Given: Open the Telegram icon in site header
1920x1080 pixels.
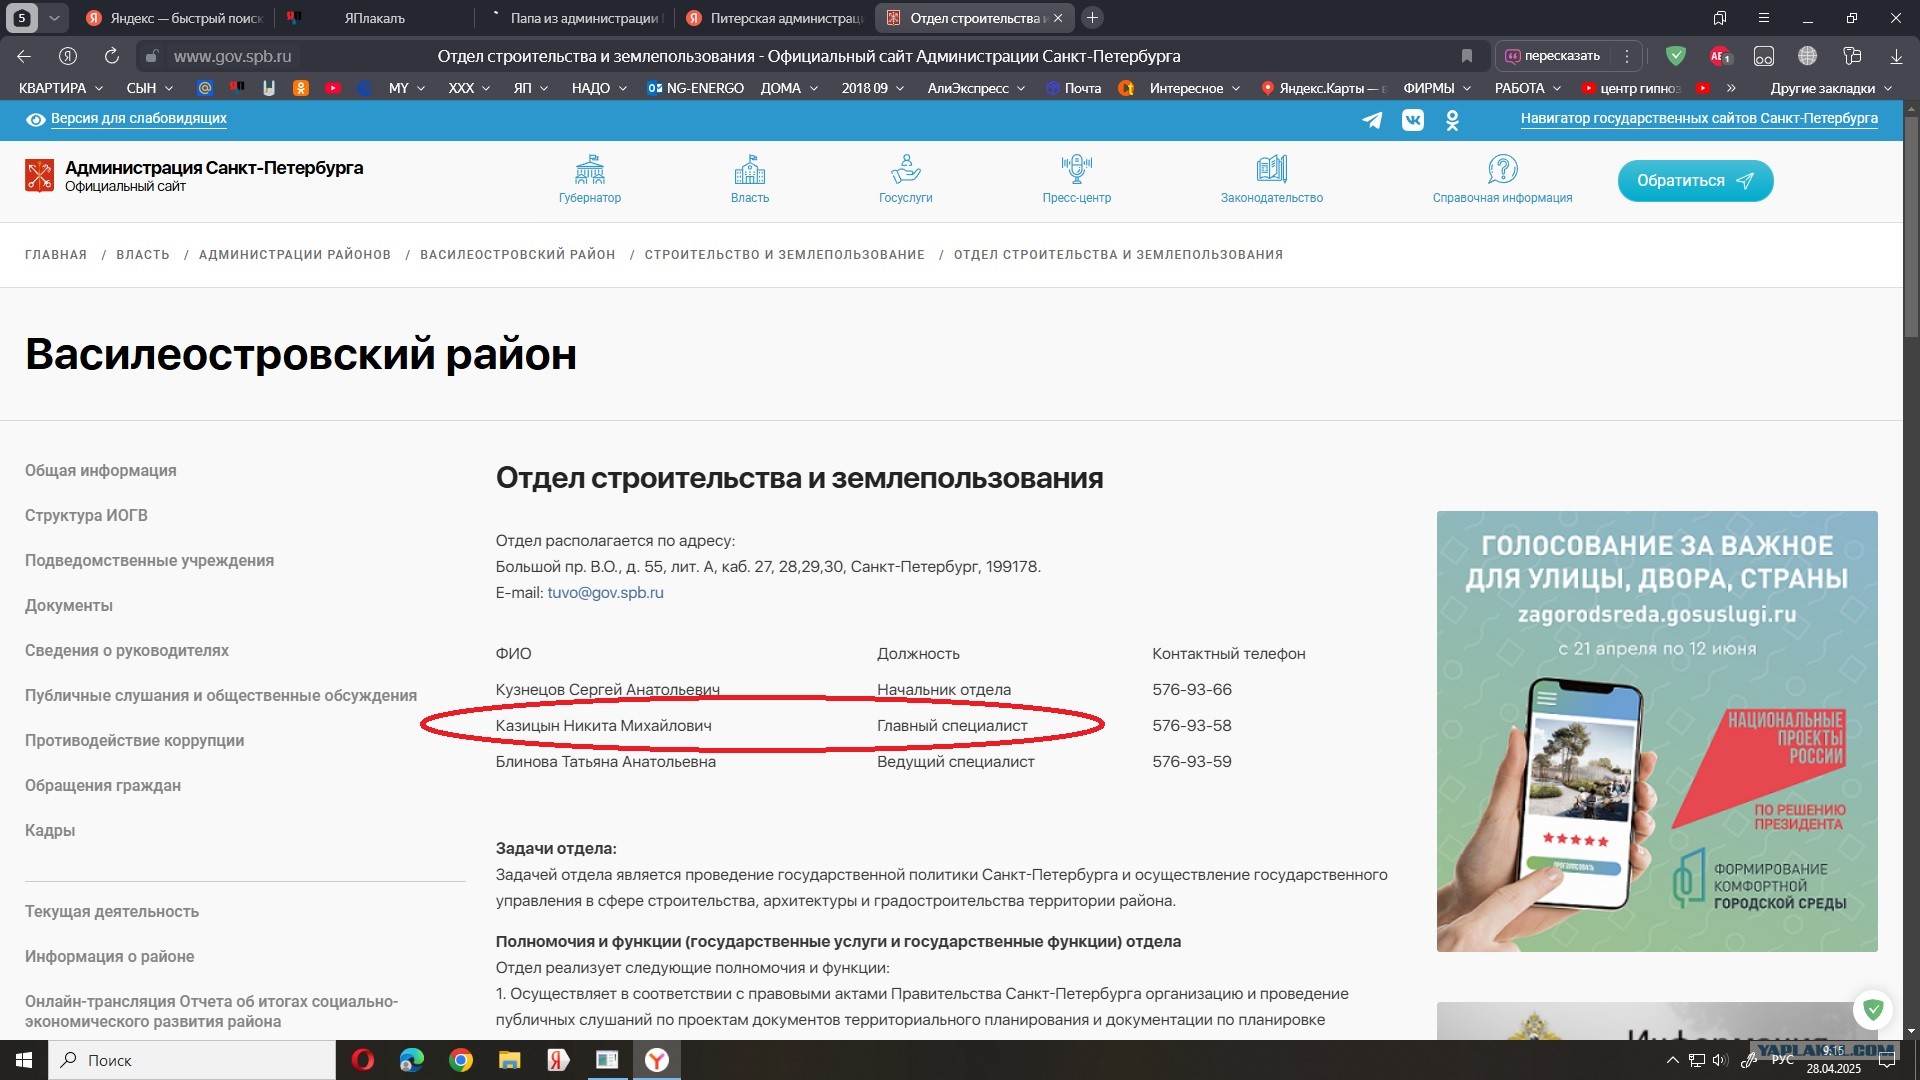Looking at the screenshot, I should pos(1372,120).
